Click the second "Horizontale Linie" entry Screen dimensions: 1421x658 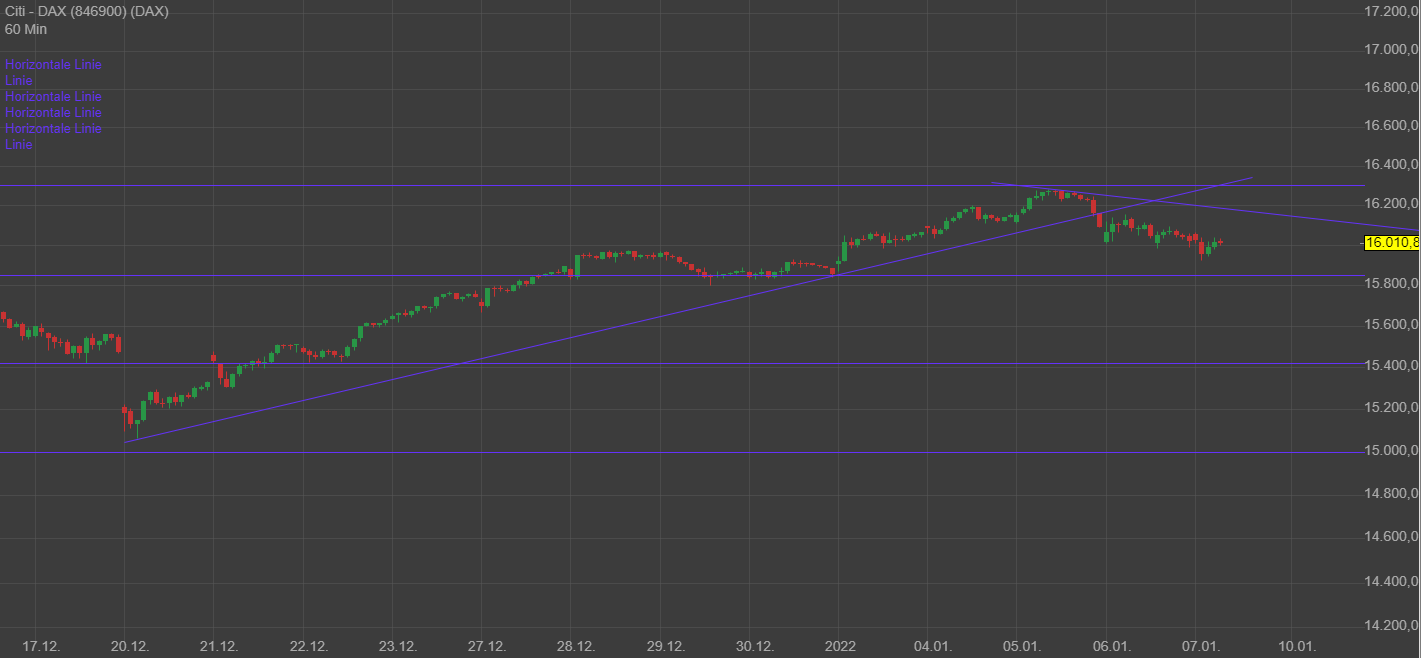coord(53,96)
